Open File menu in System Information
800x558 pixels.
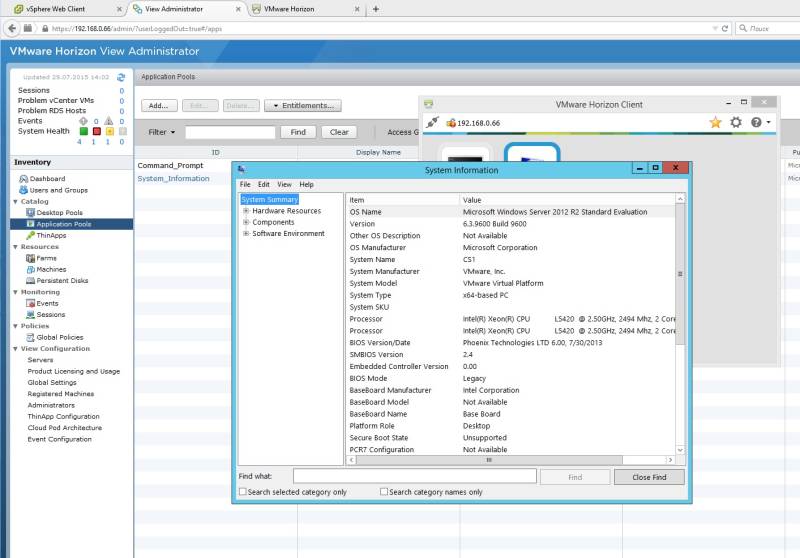click(x=245, y=184)
